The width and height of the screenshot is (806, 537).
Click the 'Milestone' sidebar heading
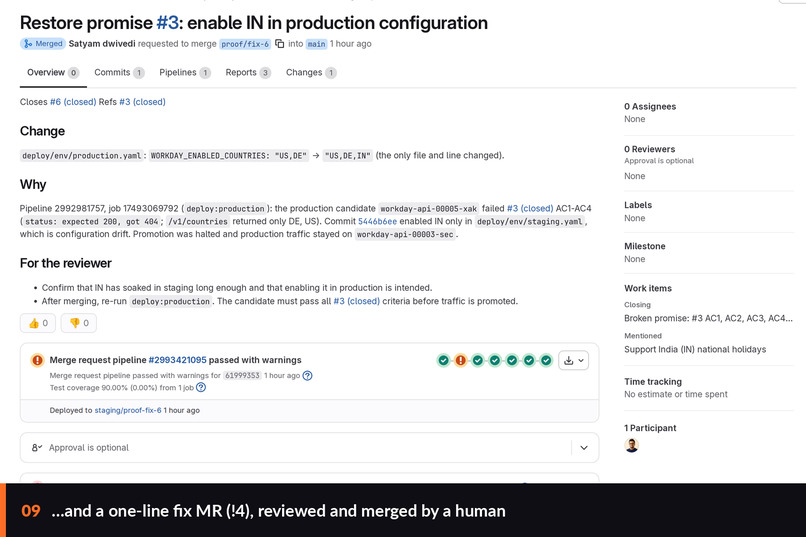point(645,246)
